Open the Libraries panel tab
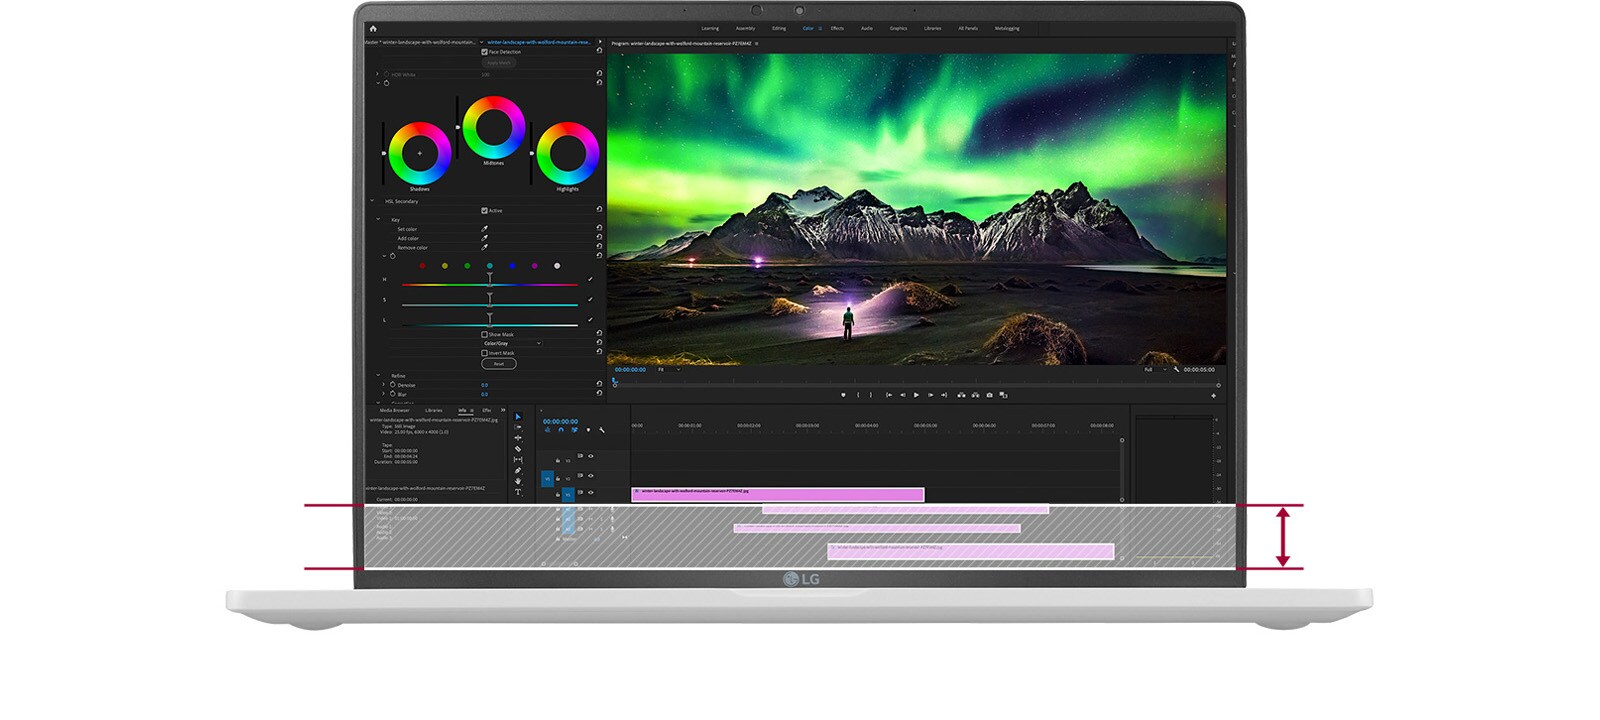 click(433, 410)
